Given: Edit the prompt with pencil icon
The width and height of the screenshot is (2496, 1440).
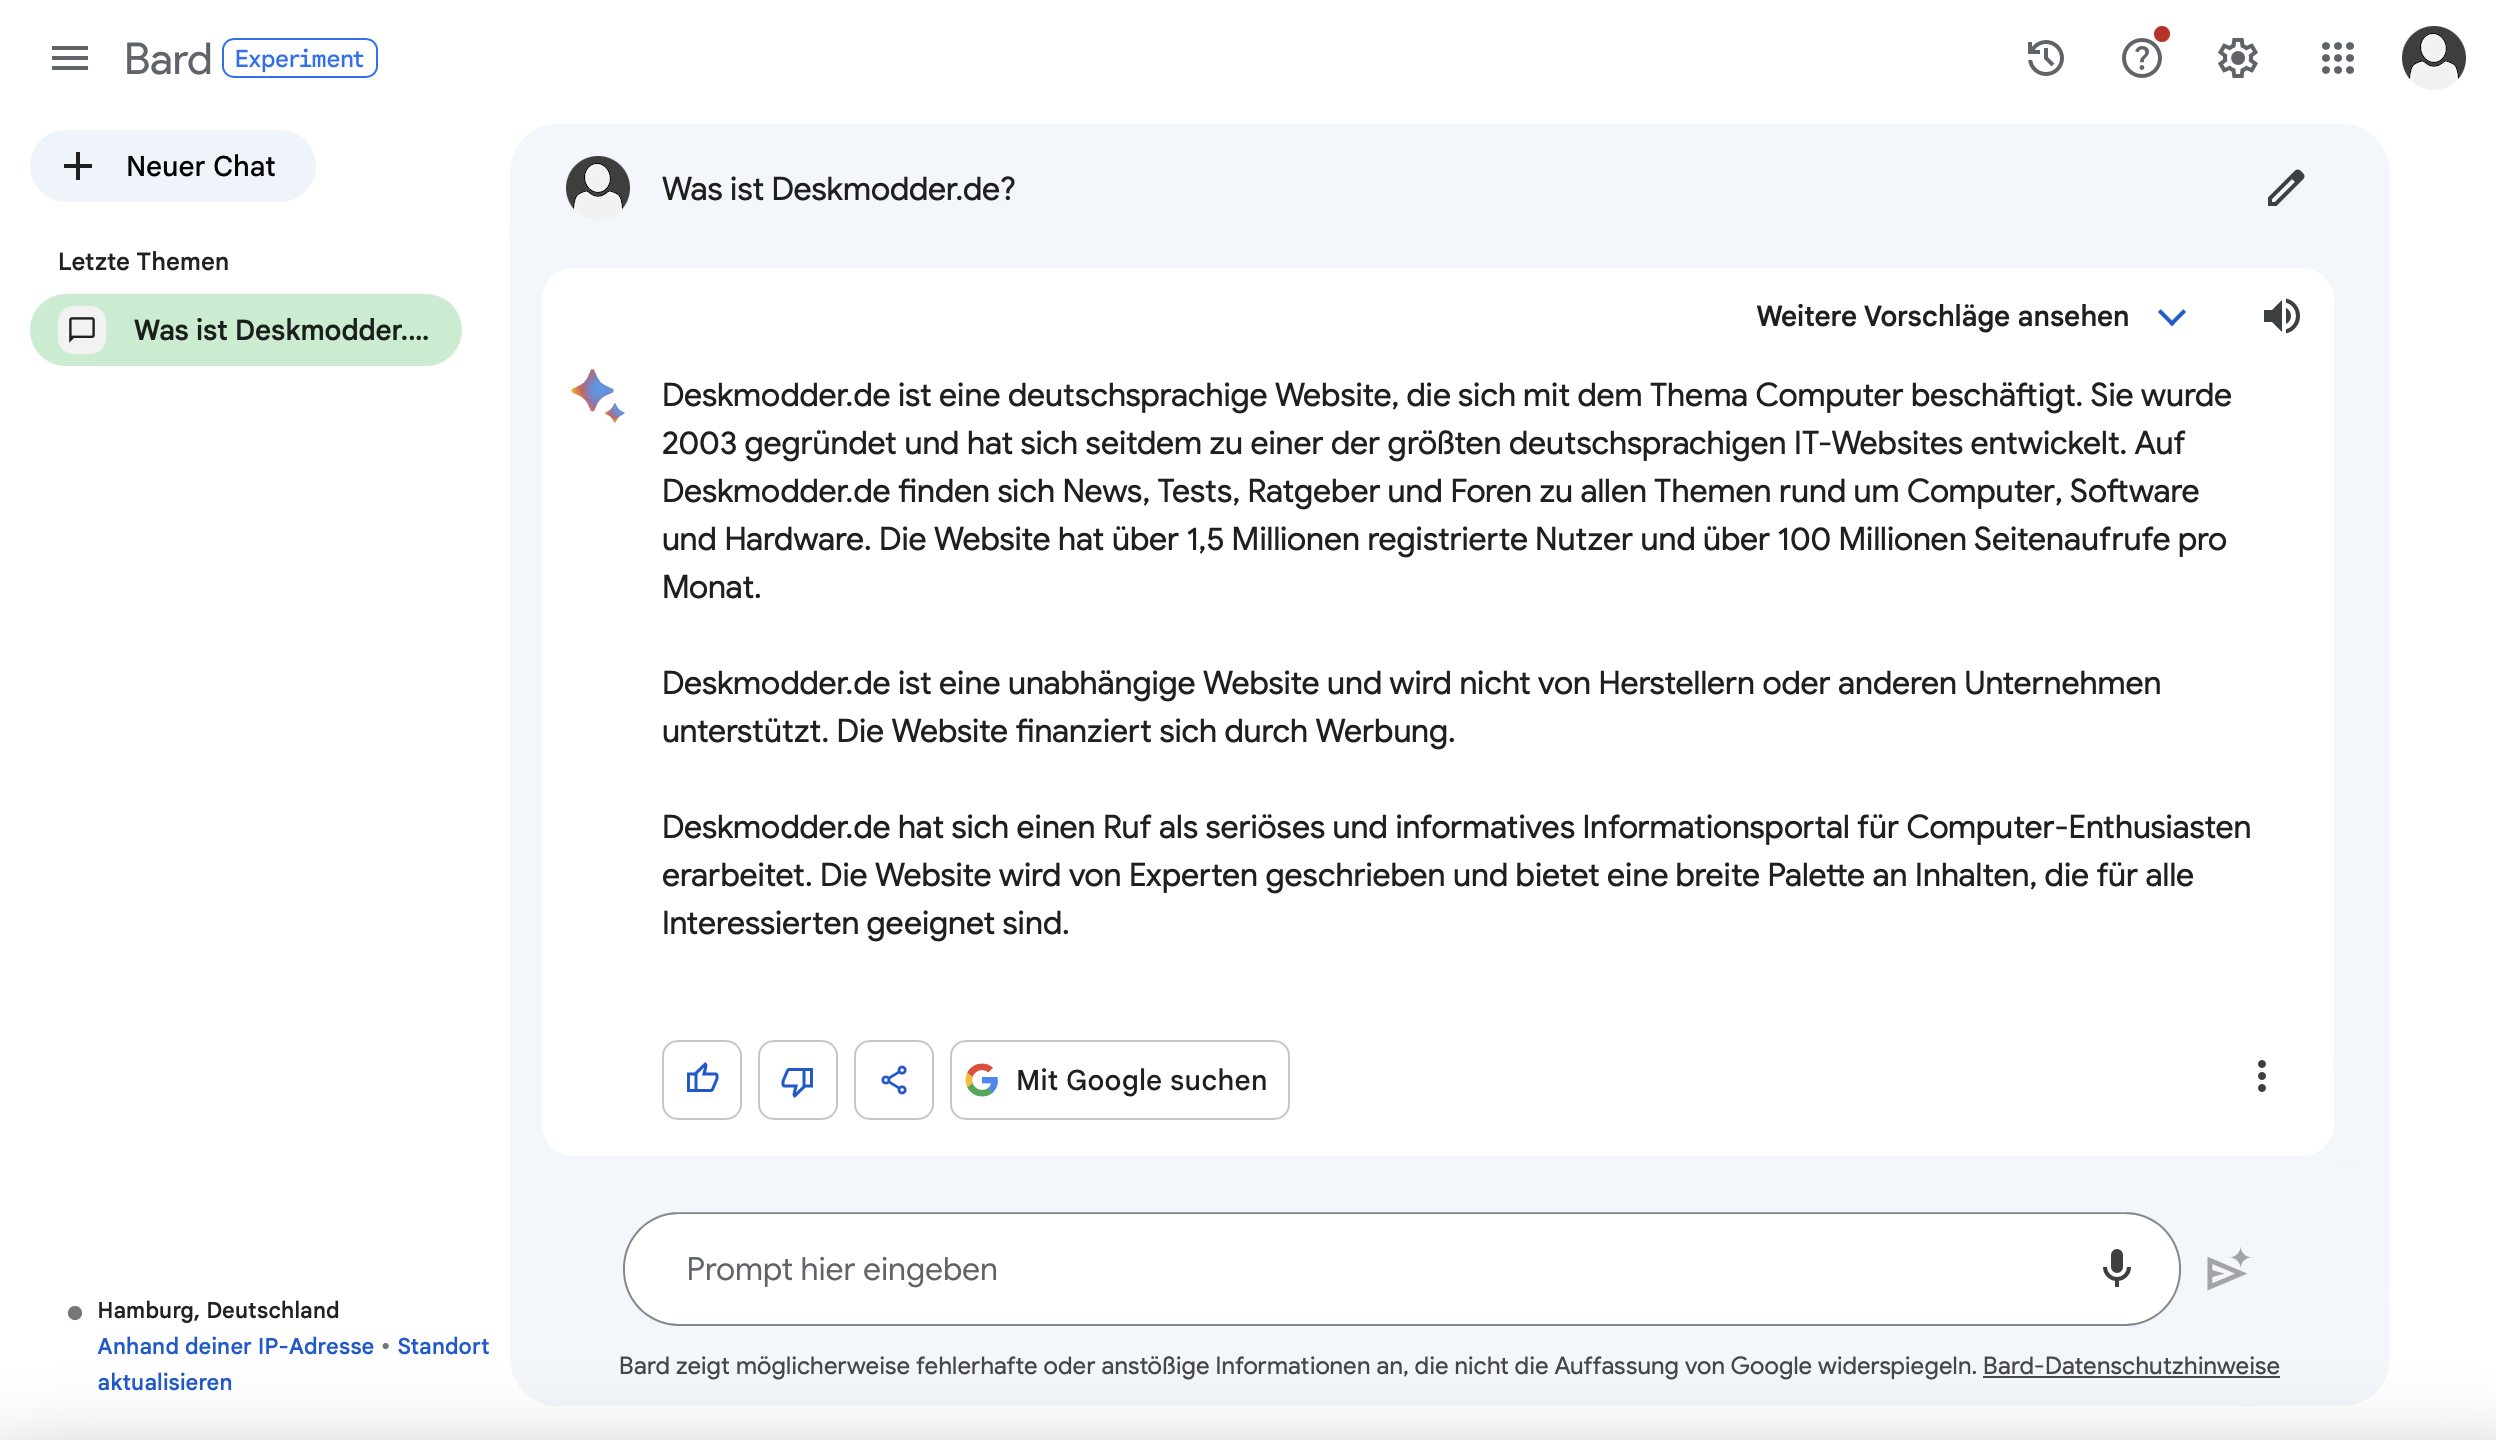Looking at the screenshot, I should [2286, 188].
